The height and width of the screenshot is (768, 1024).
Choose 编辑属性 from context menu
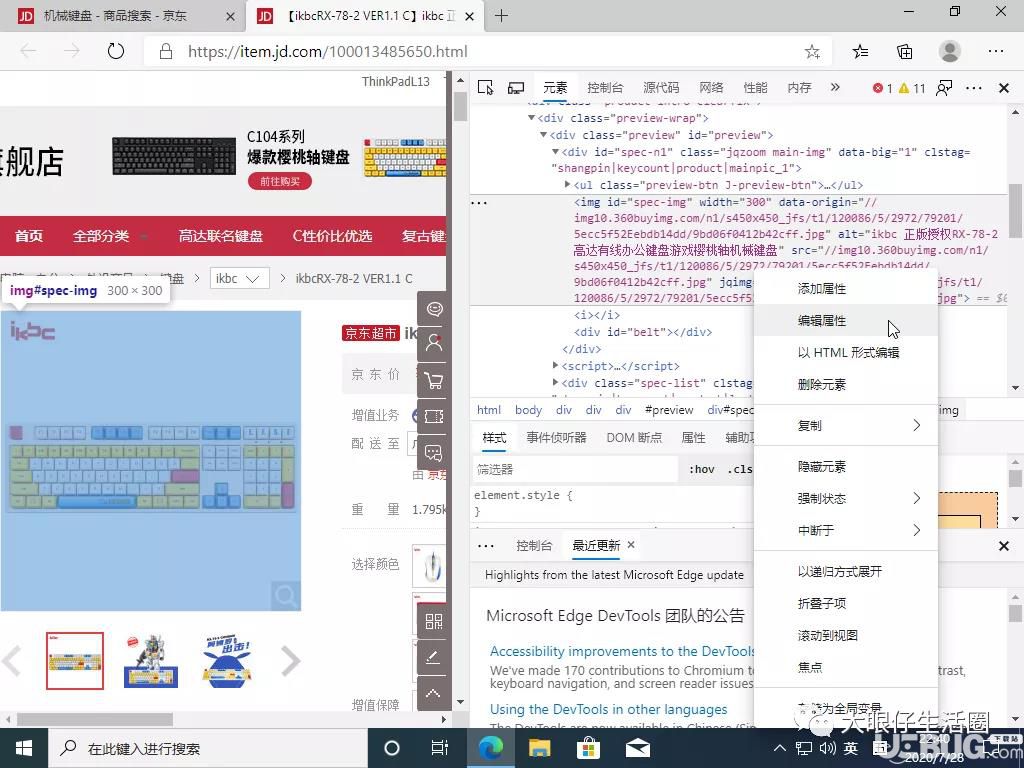click(x=846, y=321)
